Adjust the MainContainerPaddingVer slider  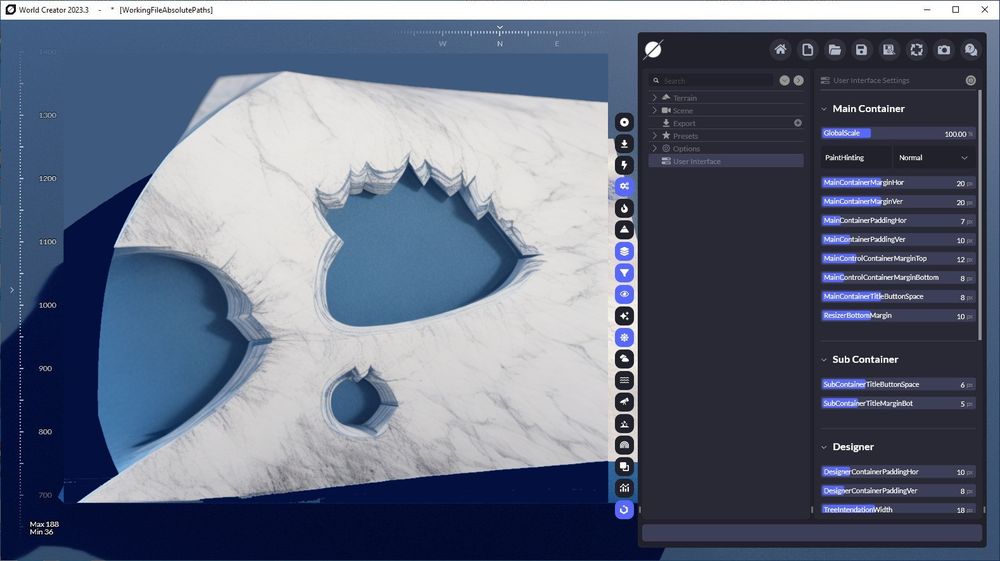pyautogui.click(x=898, y=240)
